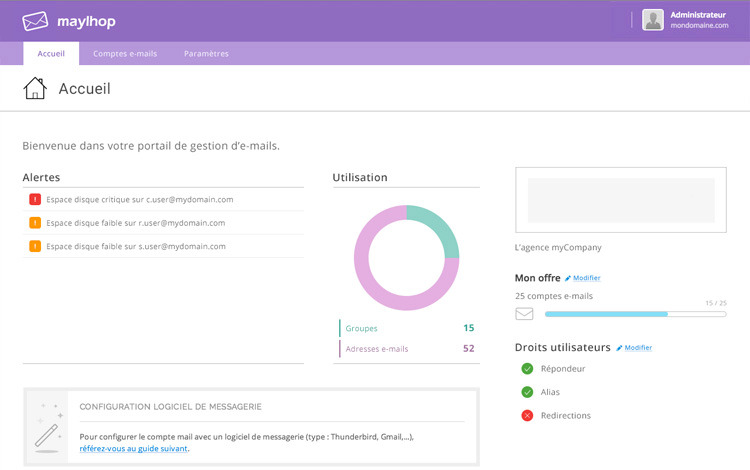Switch to the Accueil tab
Viewport: 750px width, 470px height.
pos(51,54)
